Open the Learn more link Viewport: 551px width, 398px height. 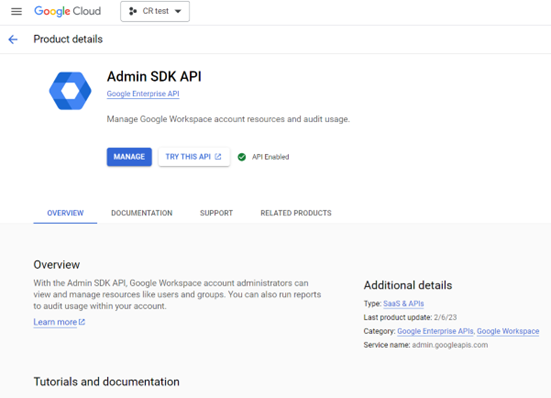click(x=55, y=322)
